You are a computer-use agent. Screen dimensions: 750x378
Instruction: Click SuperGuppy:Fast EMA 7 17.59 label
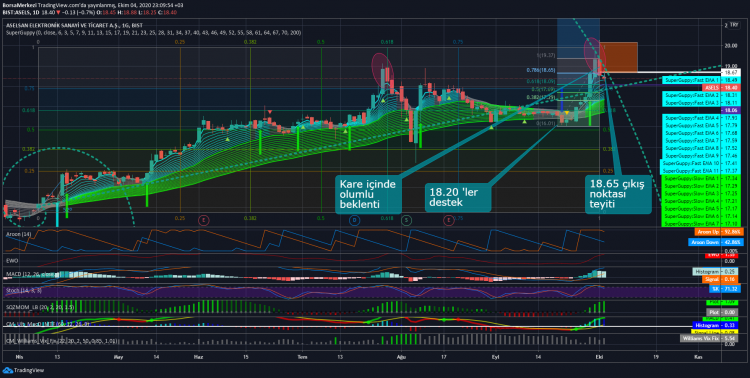click(702, 140)
